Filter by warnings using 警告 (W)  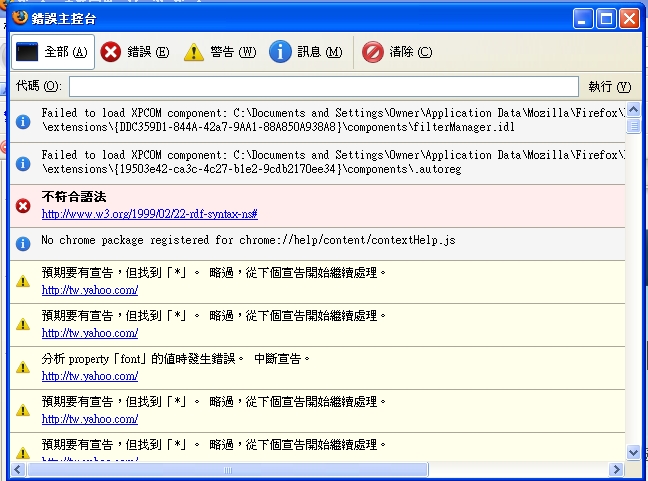[x=220, y=52]
